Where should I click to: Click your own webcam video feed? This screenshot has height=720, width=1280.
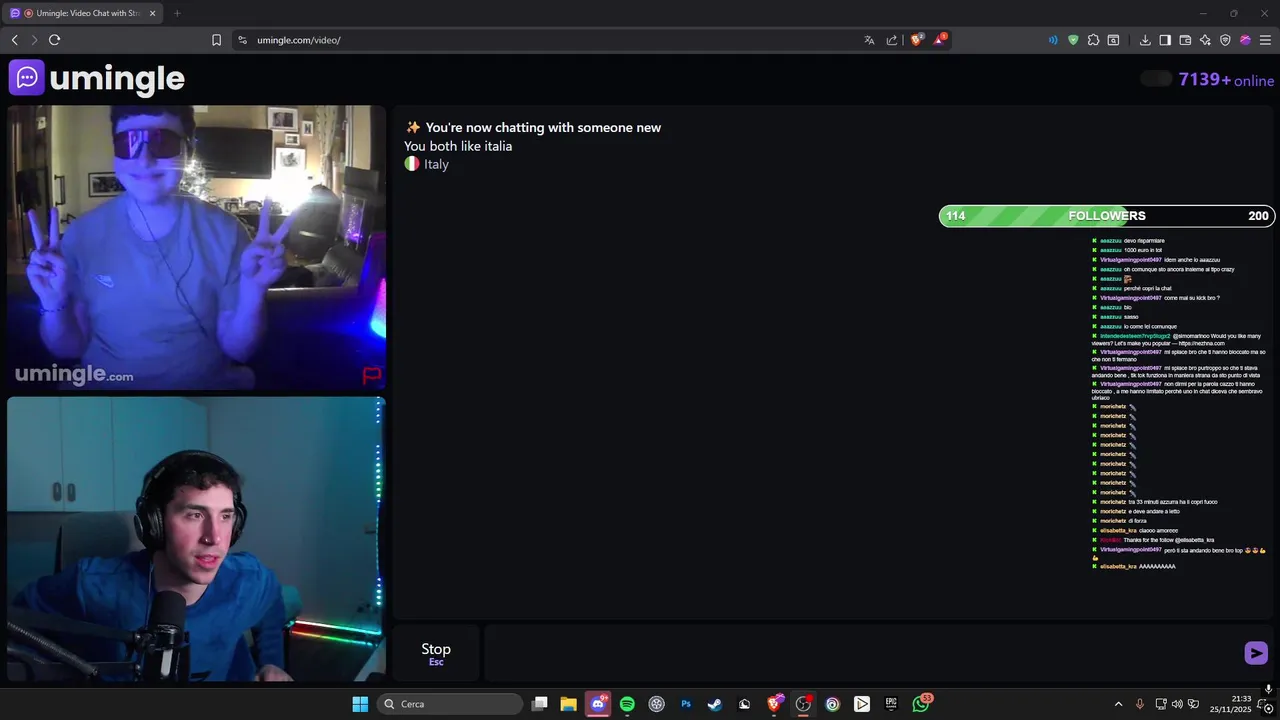pyautogui.click(x=196, y=539)
